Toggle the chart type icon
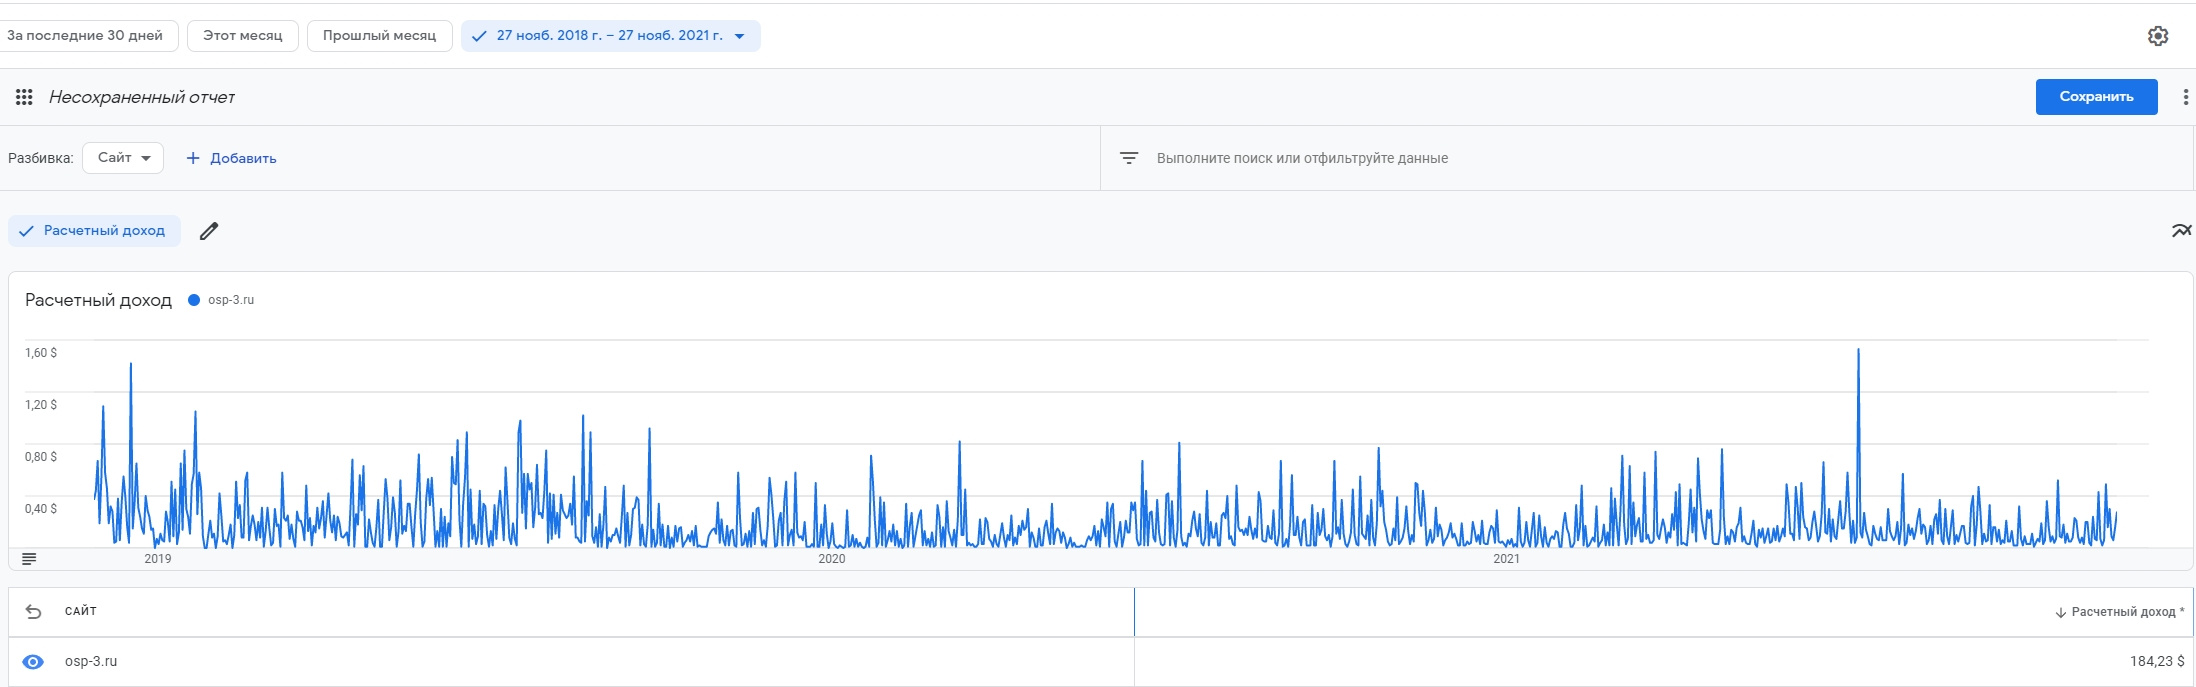This screenshot has height=687, width=2196. click(x=2181, y=231)
